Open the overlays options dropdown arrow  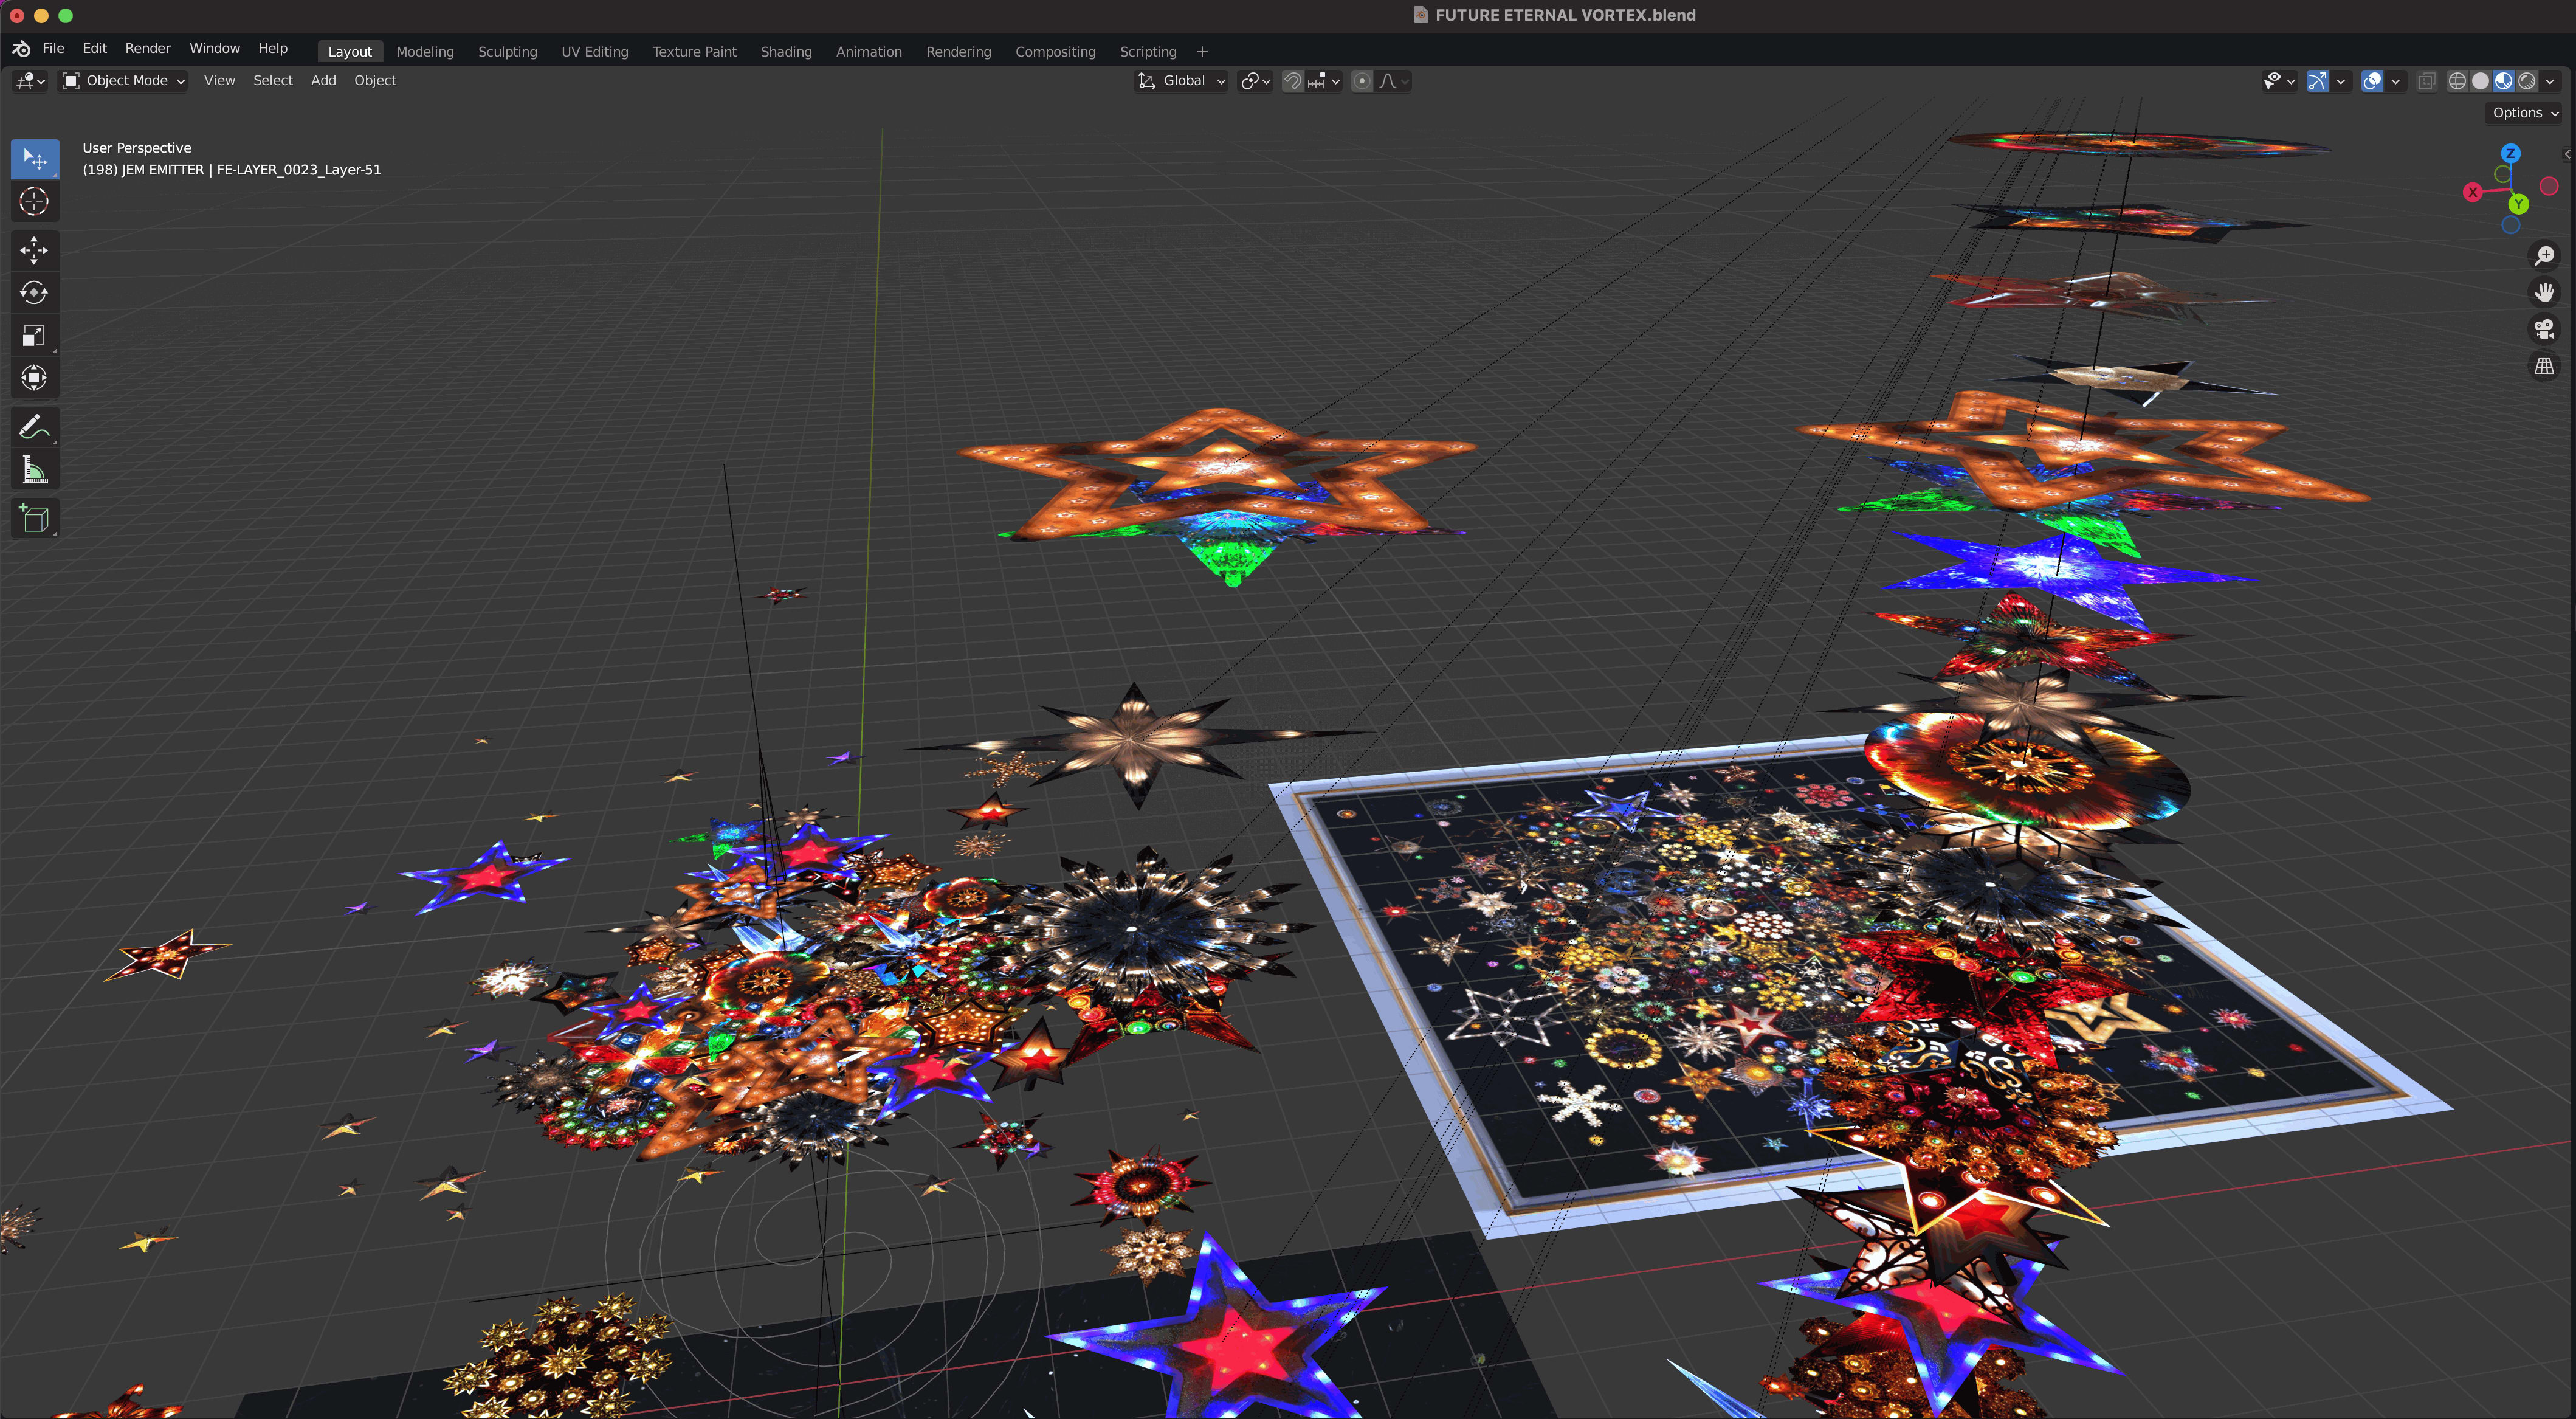[2396, 81]
